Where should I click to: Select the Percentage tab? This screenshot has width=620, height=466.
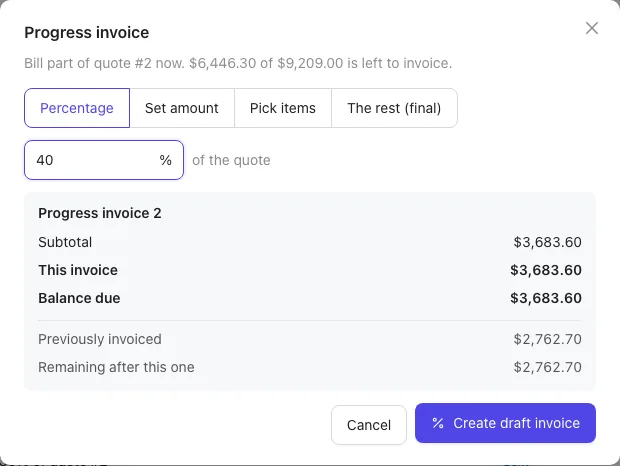[77, 108]
